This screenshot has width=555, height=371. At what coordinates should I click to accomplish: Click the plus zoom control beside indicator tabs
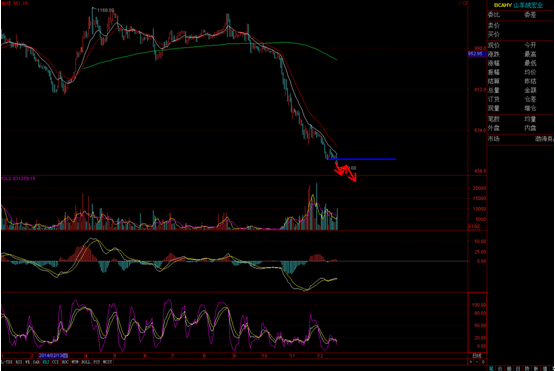pyautogui.click(x=471, y=362)
